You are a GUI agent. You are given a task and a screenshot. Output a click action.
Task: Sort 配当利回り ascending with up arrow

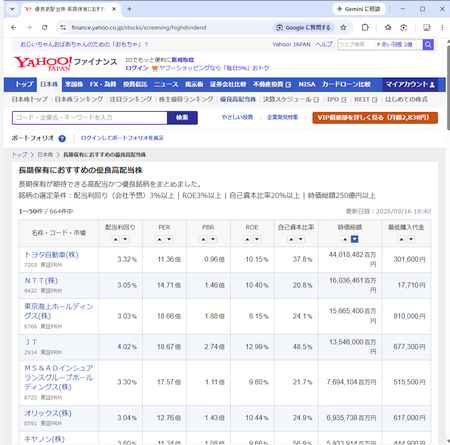coord(115,239)
